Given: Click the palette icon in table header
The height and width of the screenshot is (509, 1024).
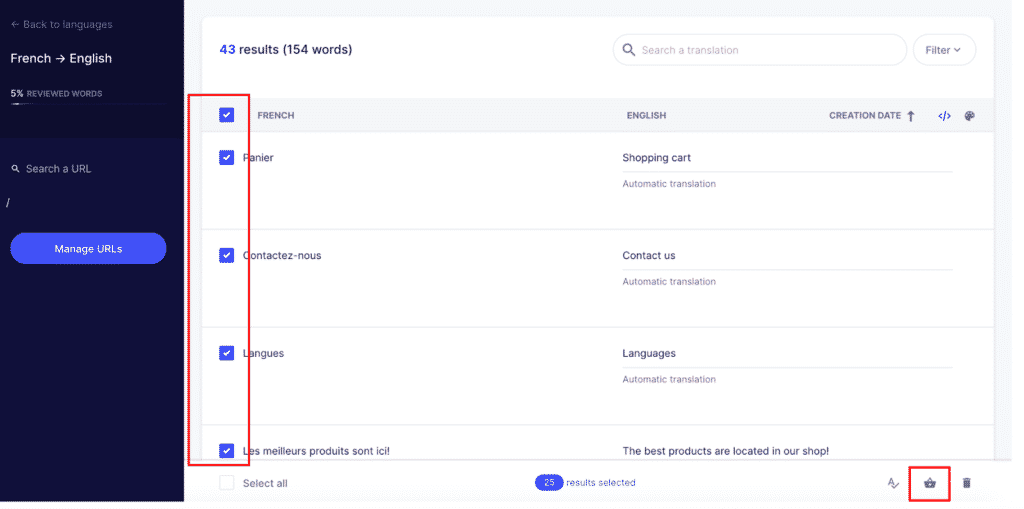Looking at the screenshot, I should [969, 116].
